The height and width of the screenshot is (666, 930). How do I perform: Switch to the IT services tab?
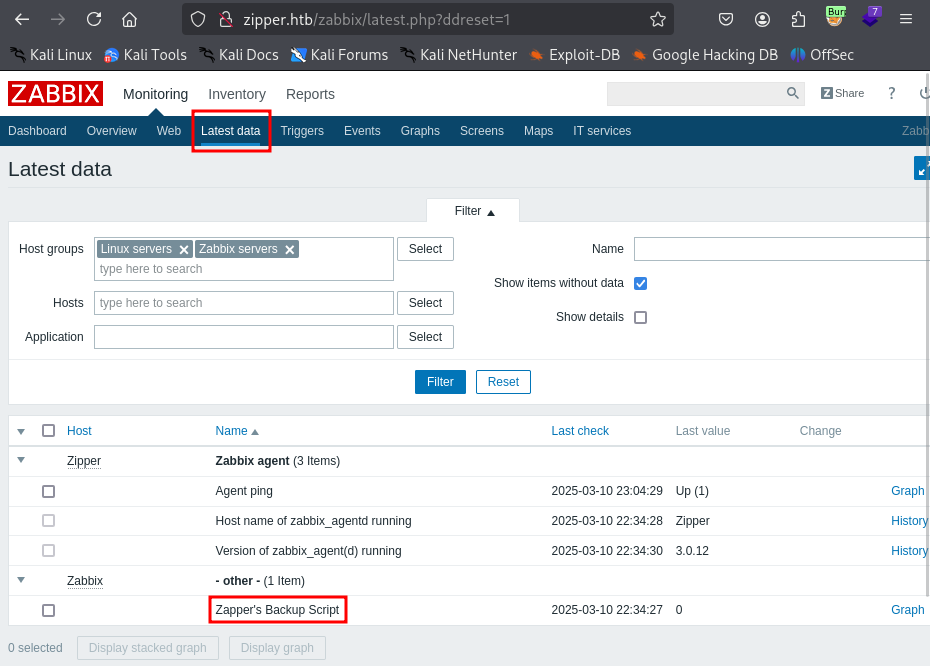[x=602, y=131]
